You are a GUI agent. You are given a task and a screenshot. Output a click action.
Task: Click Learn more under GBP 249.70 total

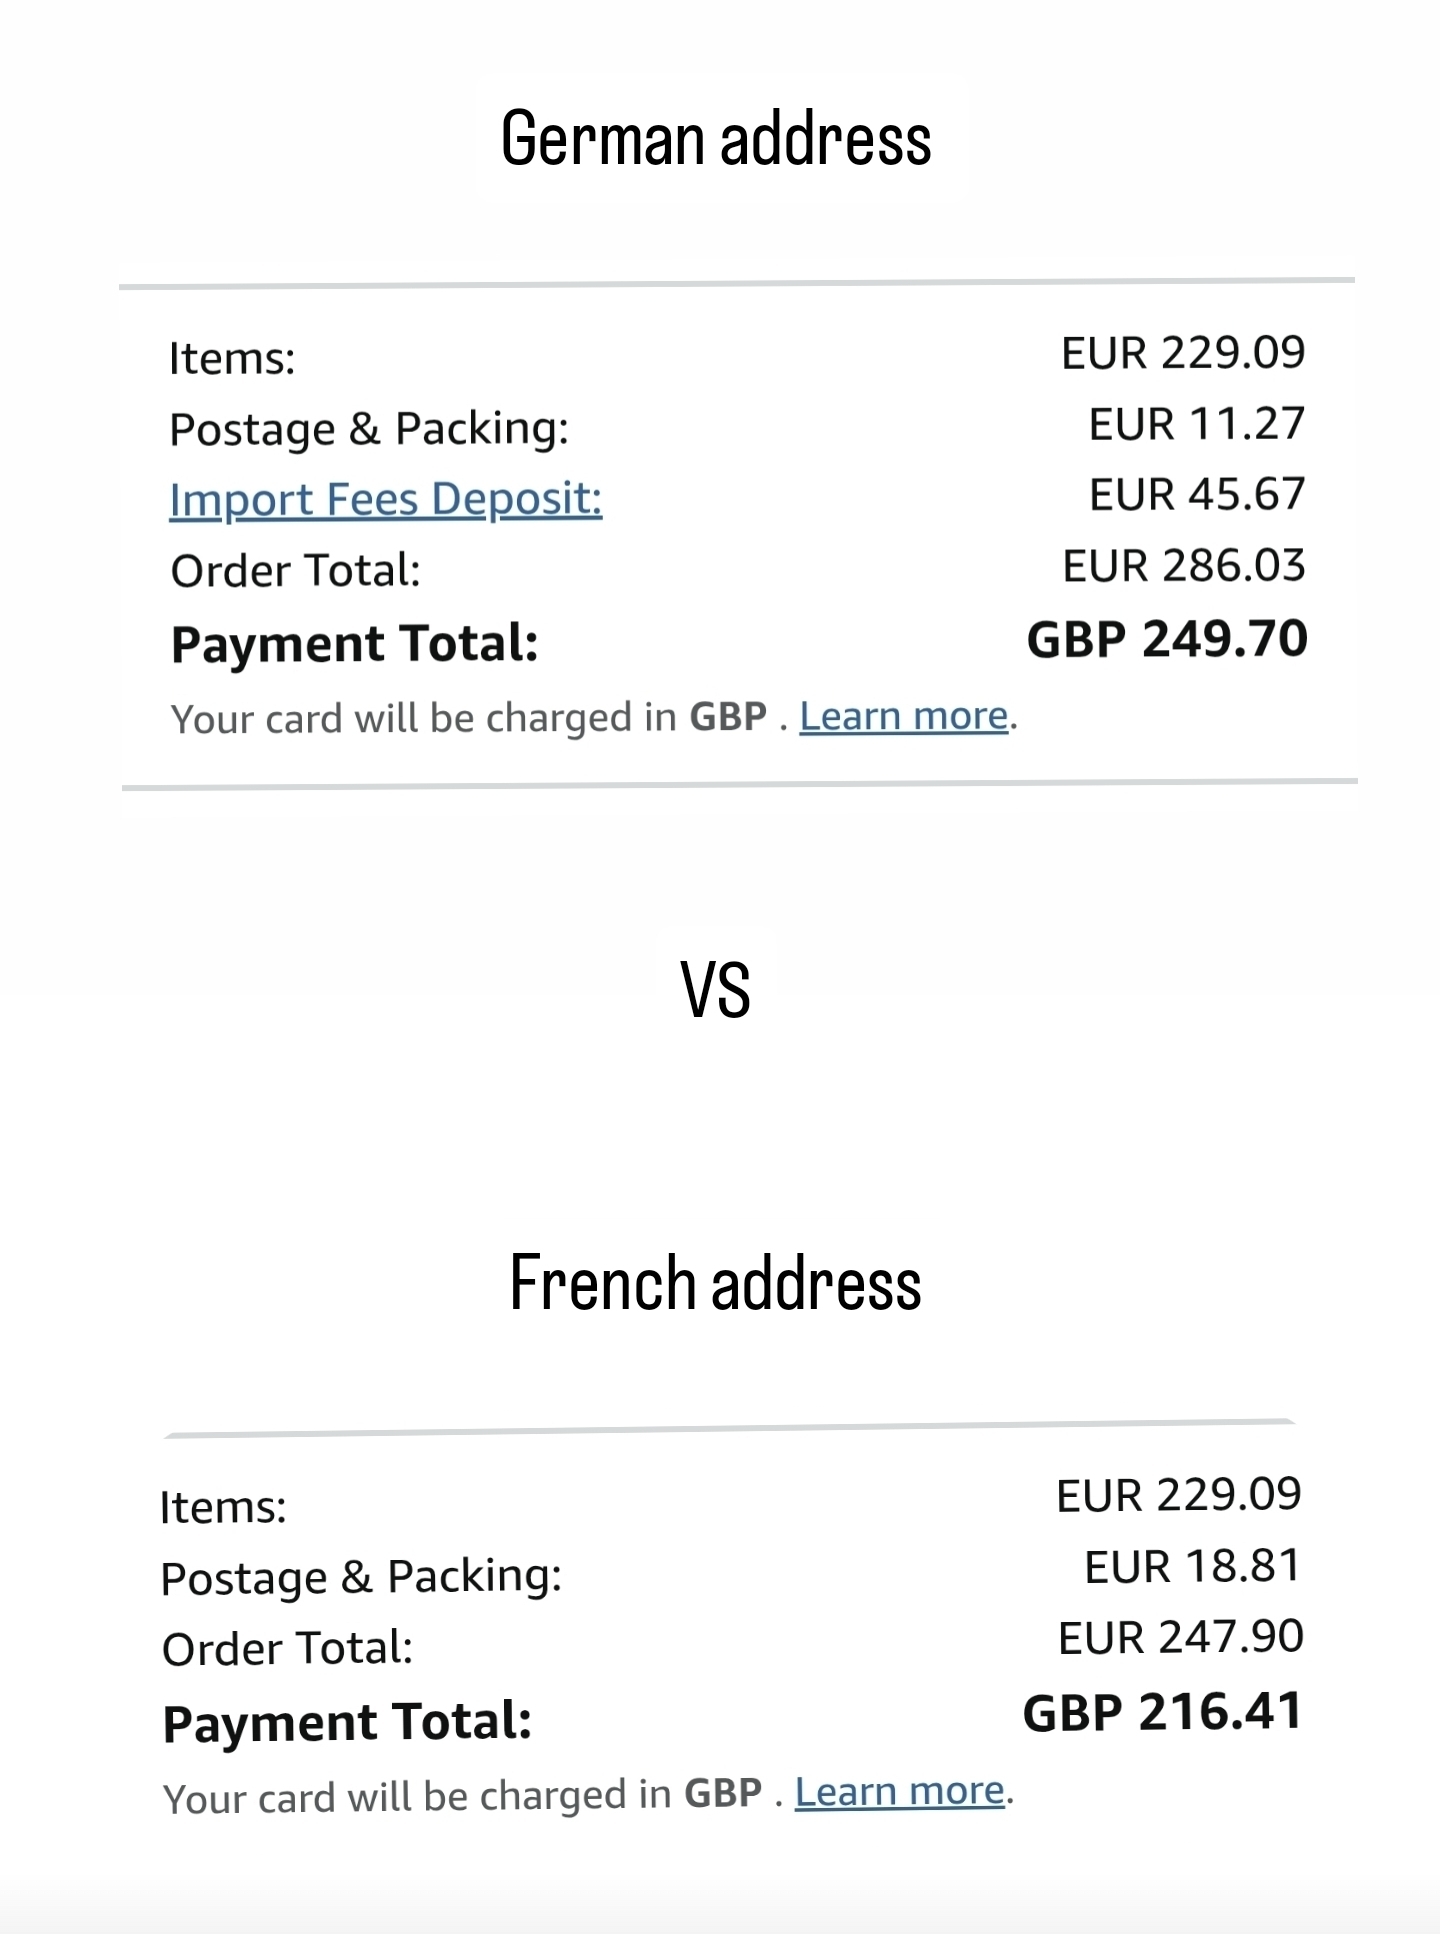pyautogui.click(x=904, y=716)
